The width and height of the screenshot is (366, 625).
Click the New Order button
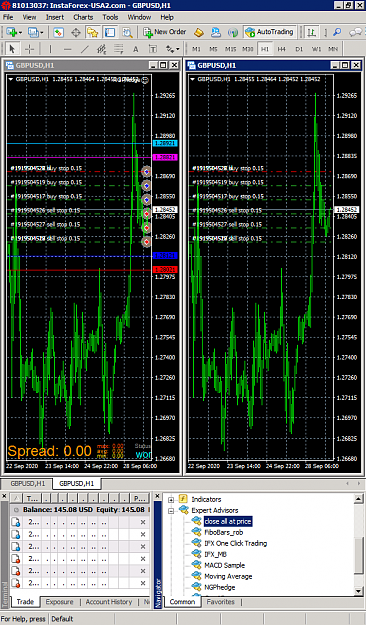(165, 32)
